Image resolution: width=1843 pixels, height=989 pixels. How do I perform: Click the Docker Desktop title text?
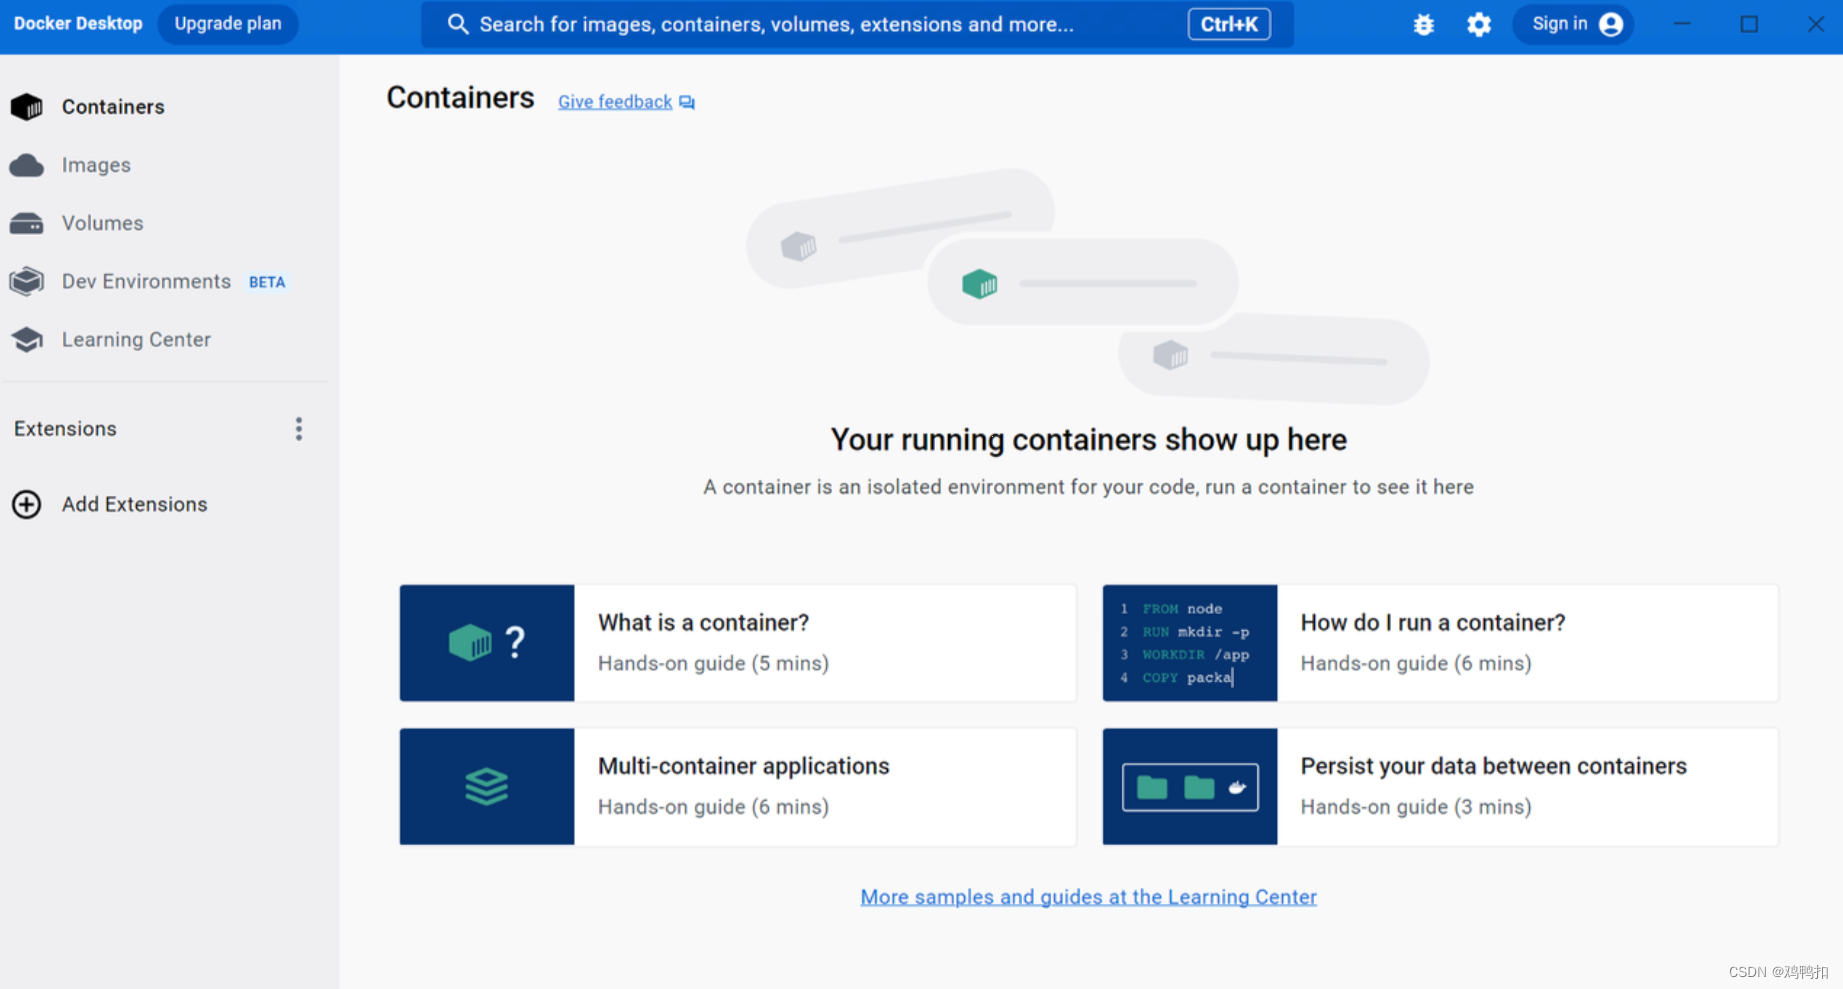point(78,24)
